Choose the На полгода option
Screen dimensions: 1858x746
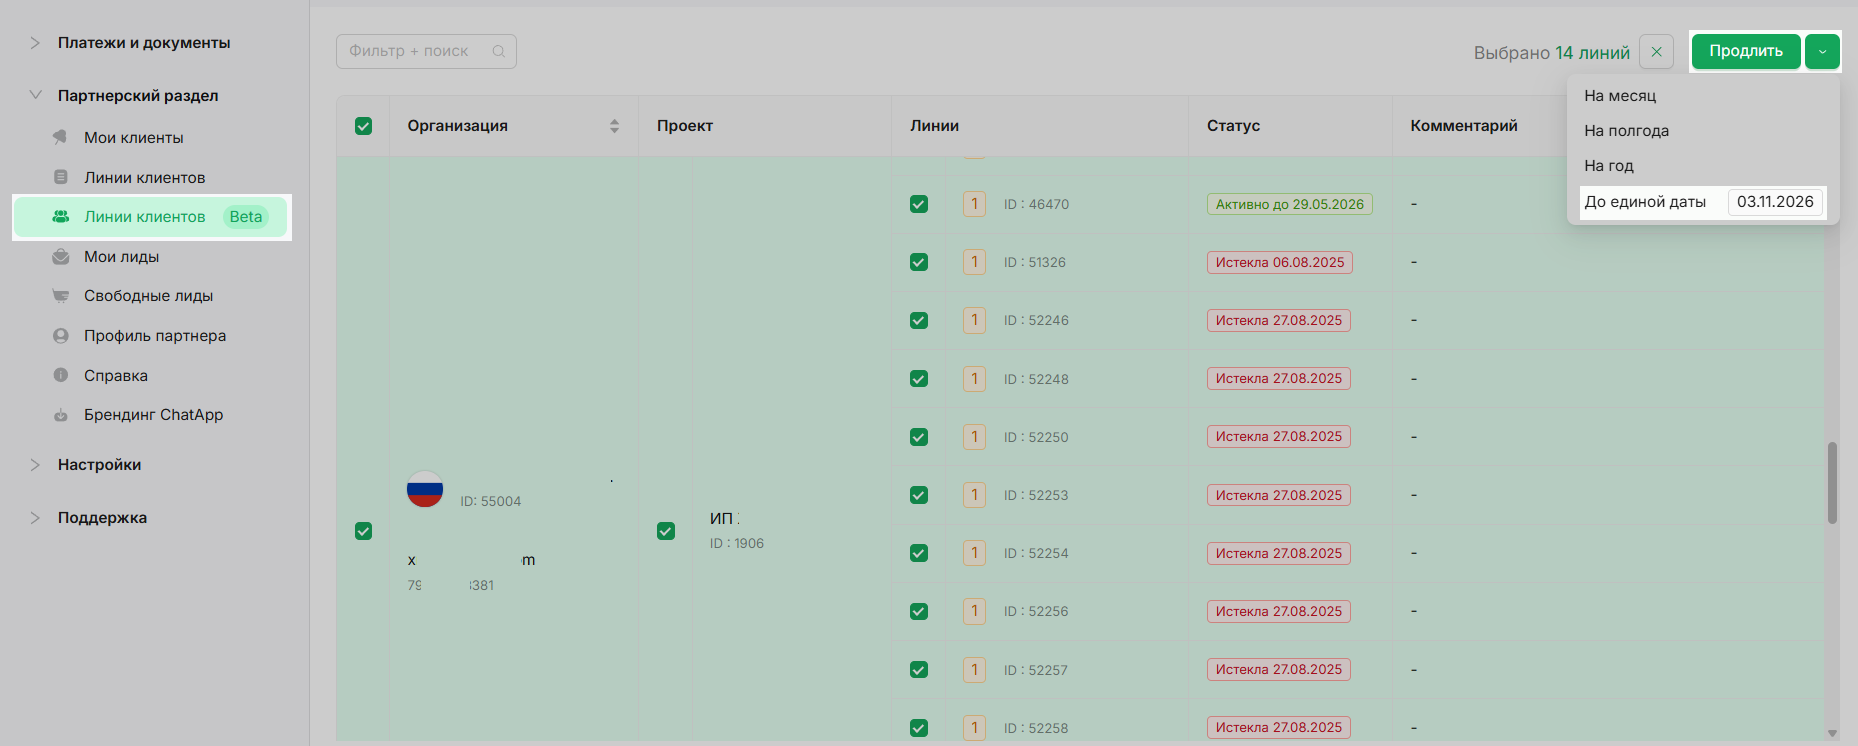tap(1626, 131)
